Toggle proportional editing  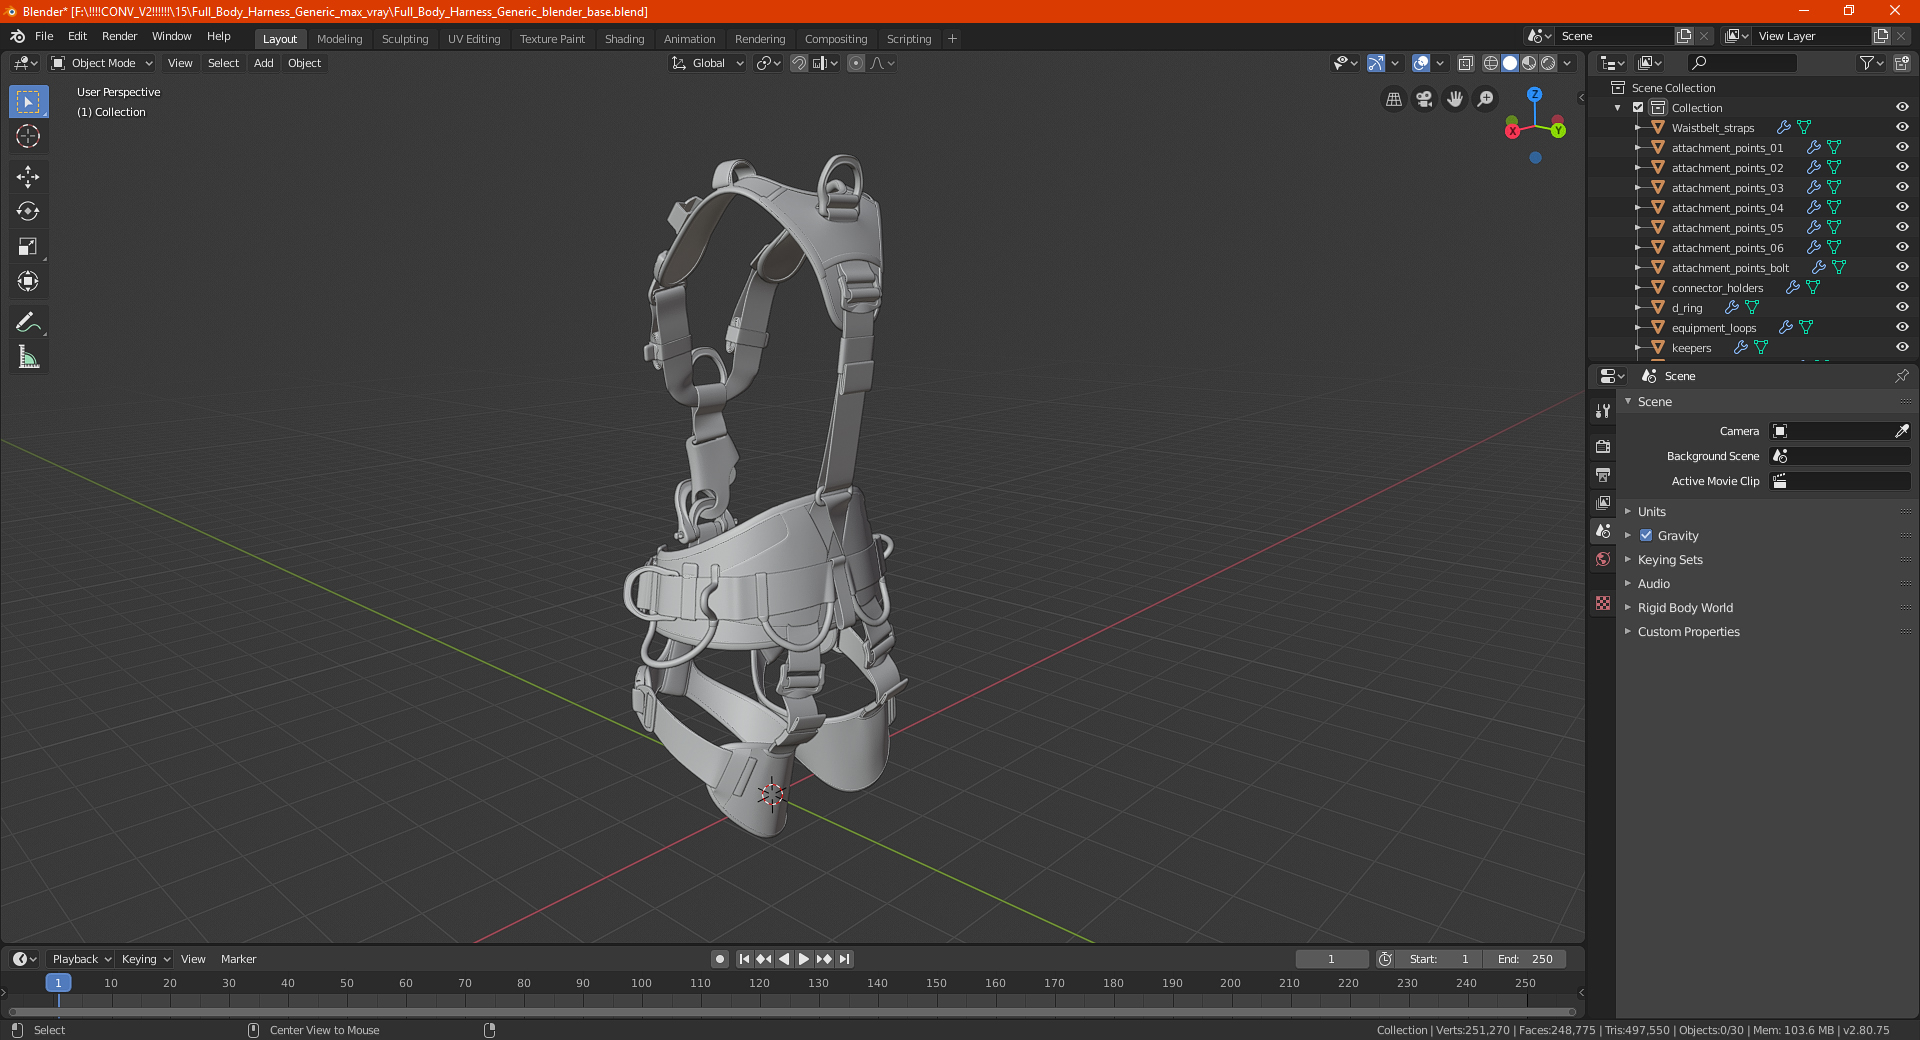(x=856, y=63)
